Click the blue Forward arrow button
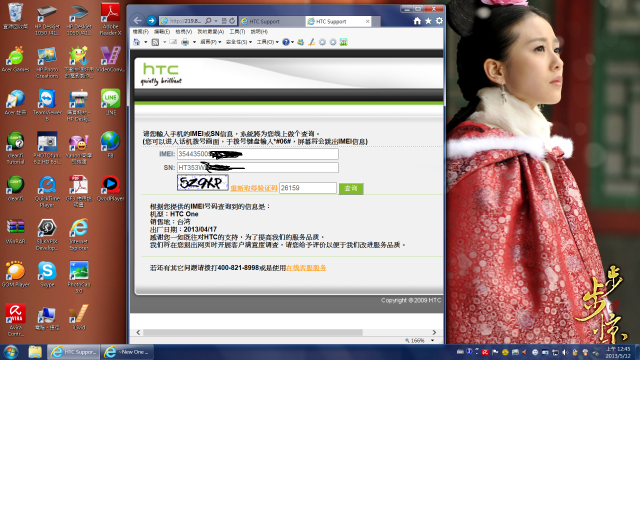Screen dimensions: 640x512 pos(151,20)
